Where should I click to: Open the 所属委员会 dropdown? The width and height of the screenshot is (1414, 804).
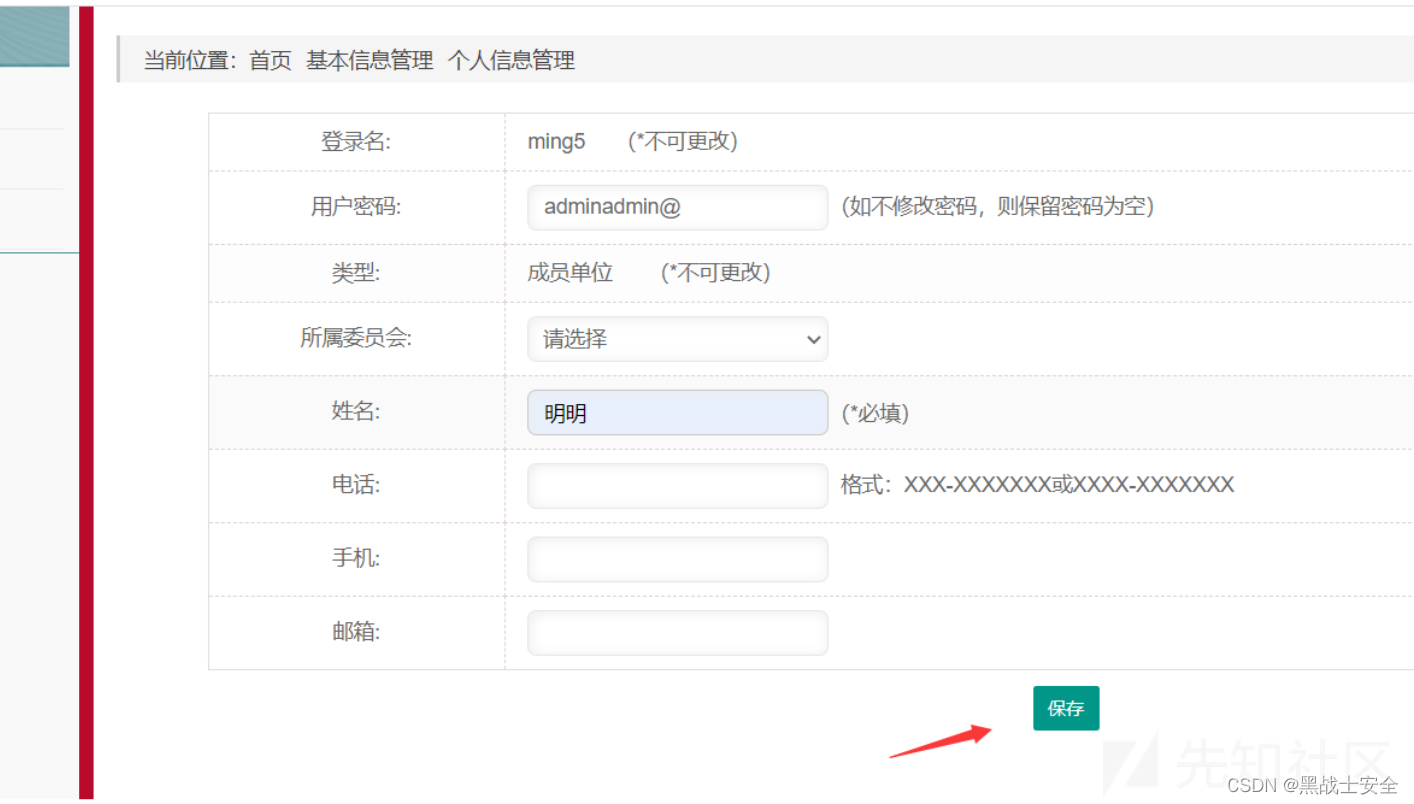[x=678, y=339]
